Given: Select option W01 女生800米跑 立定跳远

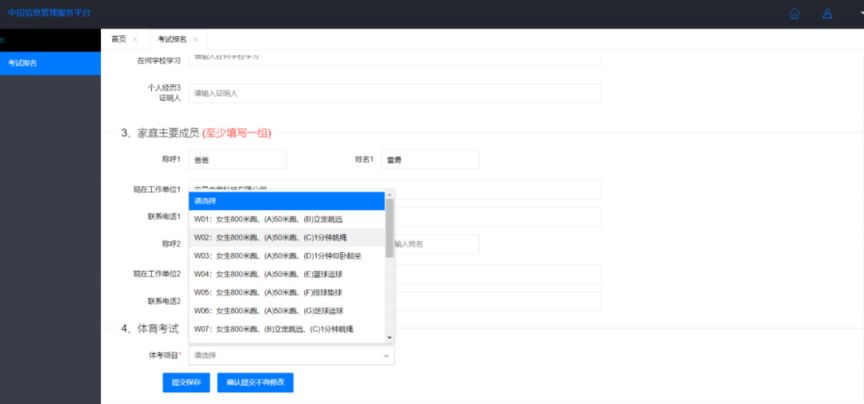Looking at the screenshot, I should [x=287, y=219].
